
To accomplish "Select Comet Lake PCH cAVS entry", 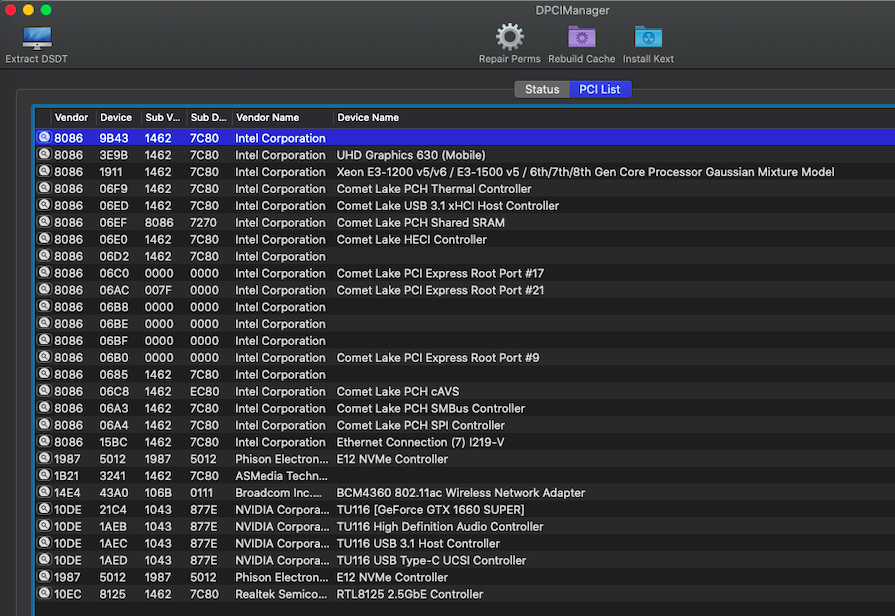I will pyautogui.click(x=398, y=392).
